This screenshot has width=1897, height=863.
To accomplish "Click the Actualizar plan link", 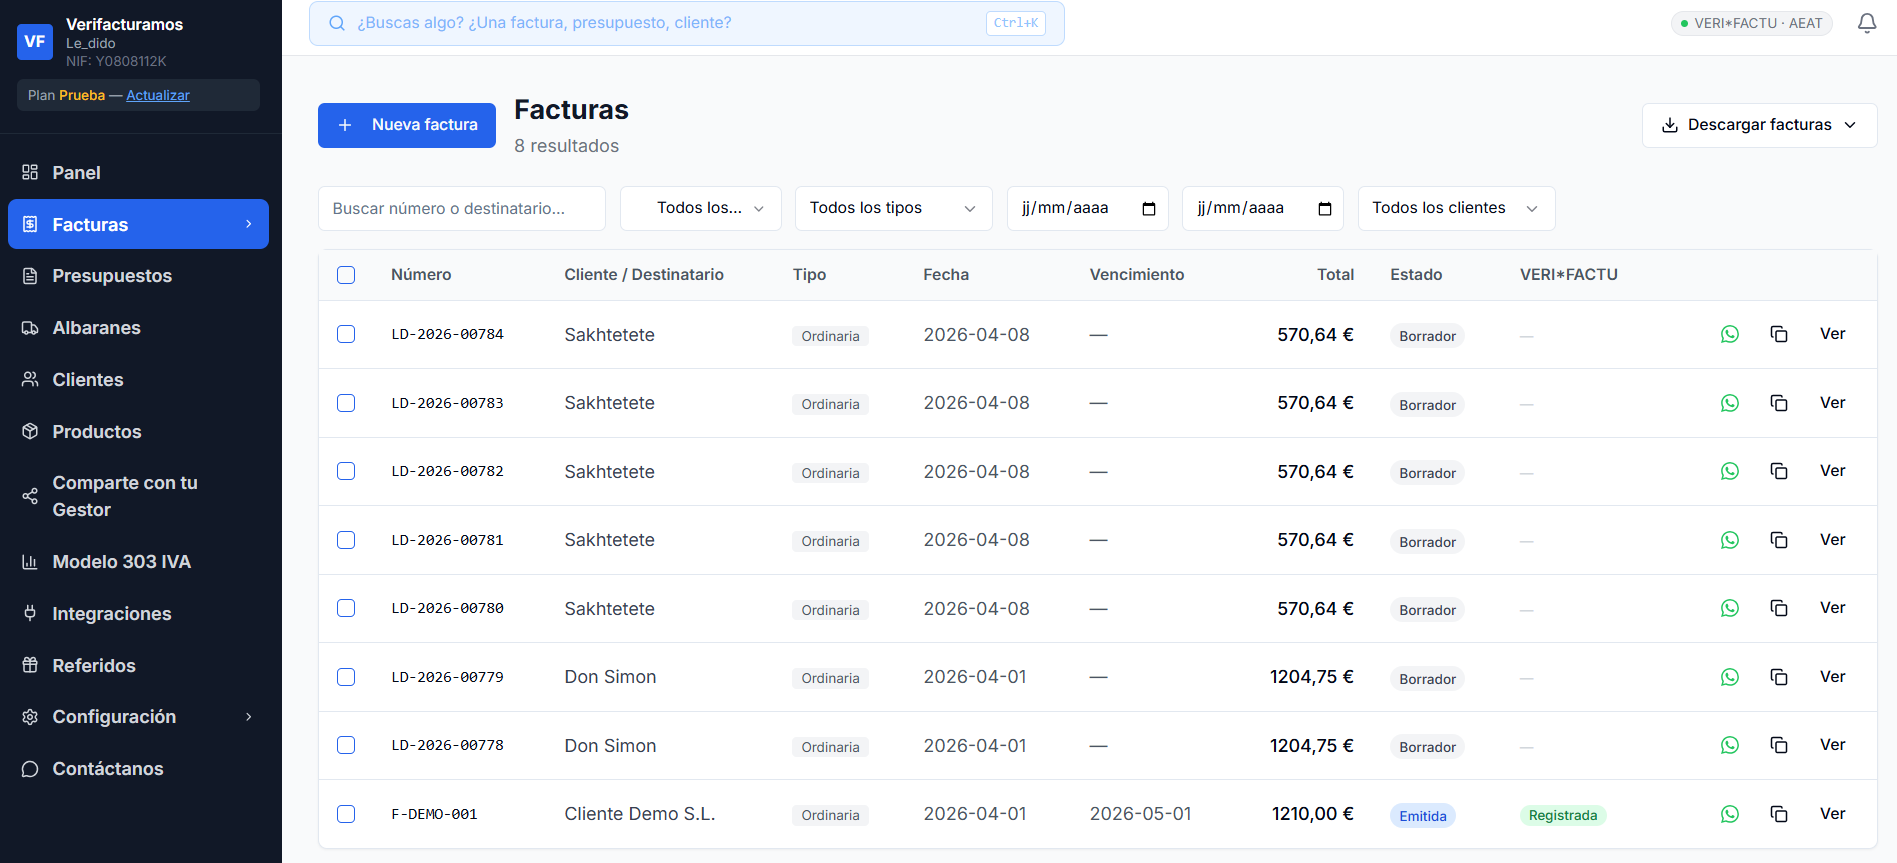I will click(x=158, y=96).
